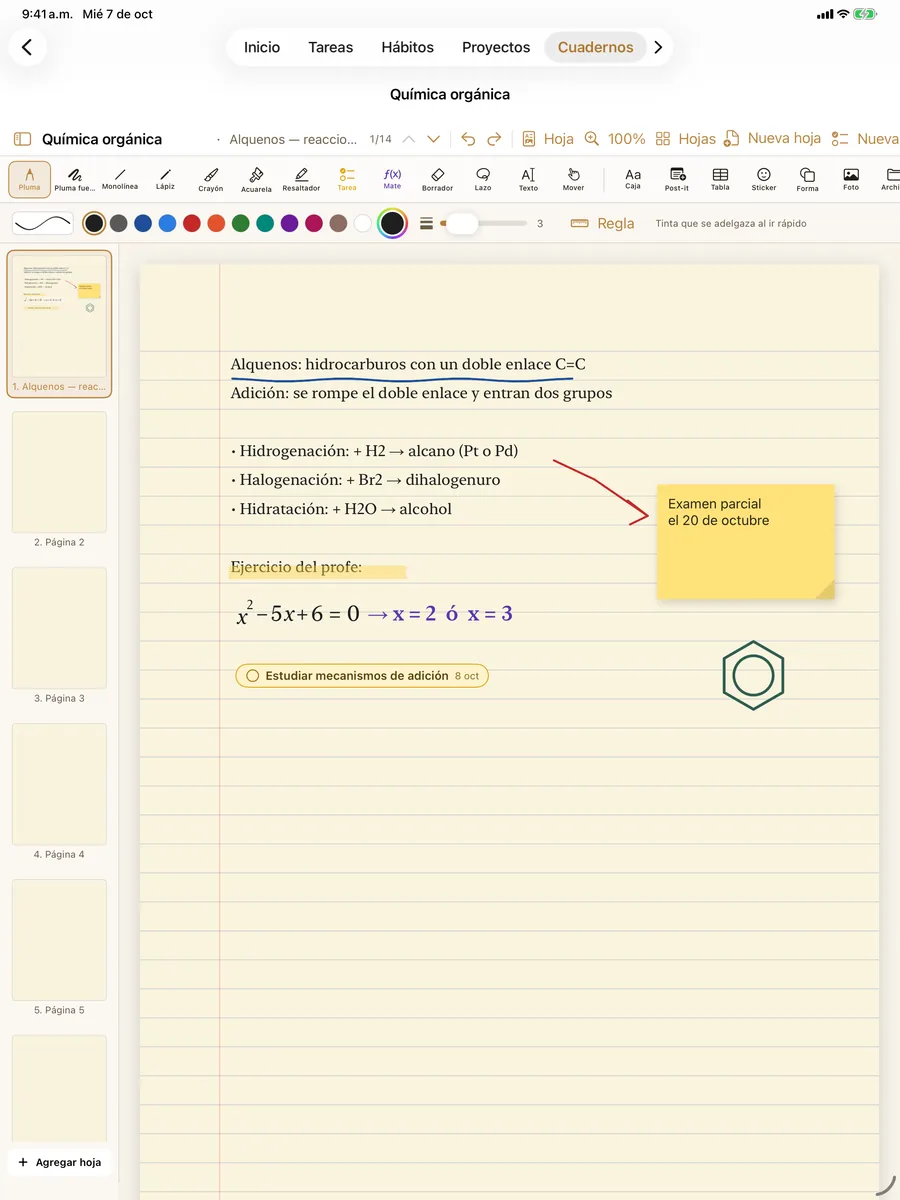The image size is (900, 1200).
Task: Select text 'Ejercicio del profe:'
Action: point(296,568)
